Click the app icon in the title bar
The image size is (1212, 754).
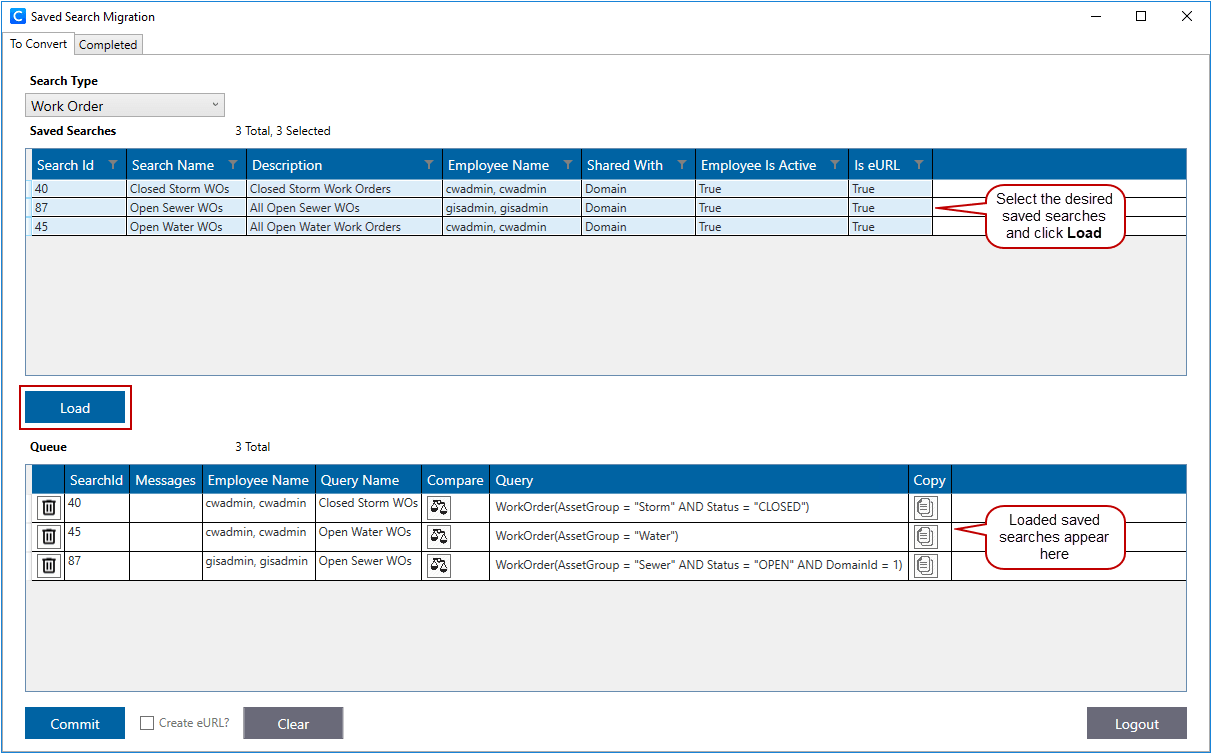click(x=17, y=17)
